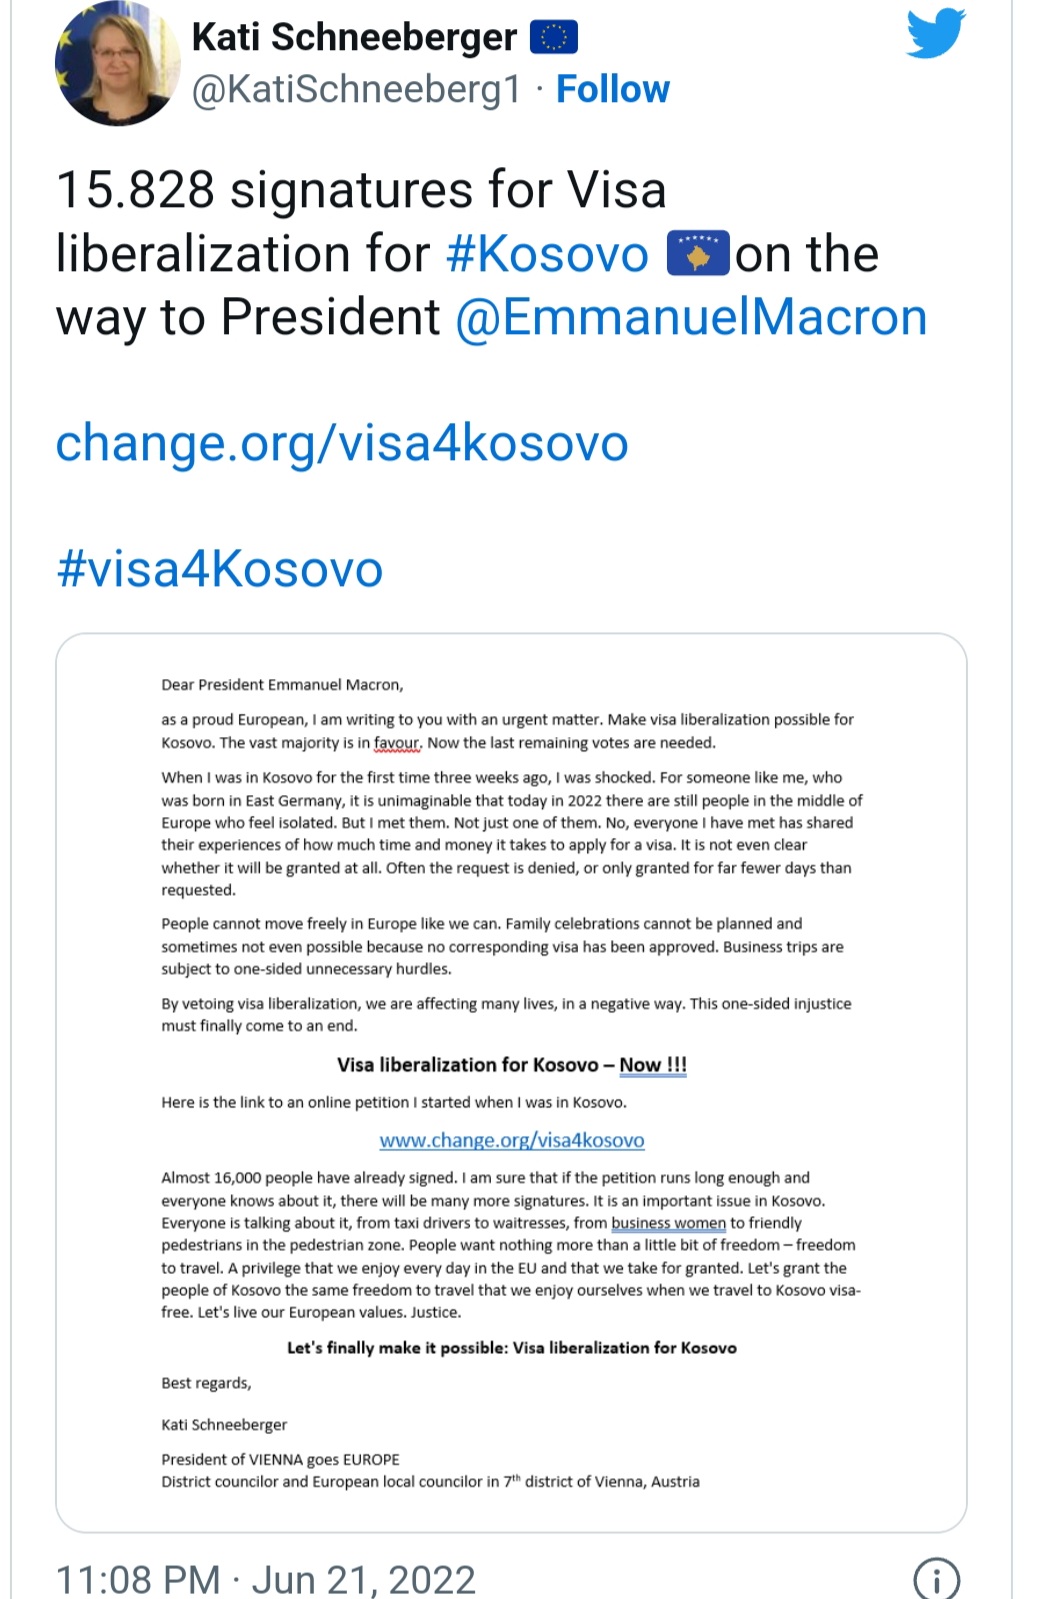Click the 'President of VIENNA goes EUROPE' signature line
Image resolution: width=1044 pixels, height=1599 pixels.
(x=280, y=1459)
